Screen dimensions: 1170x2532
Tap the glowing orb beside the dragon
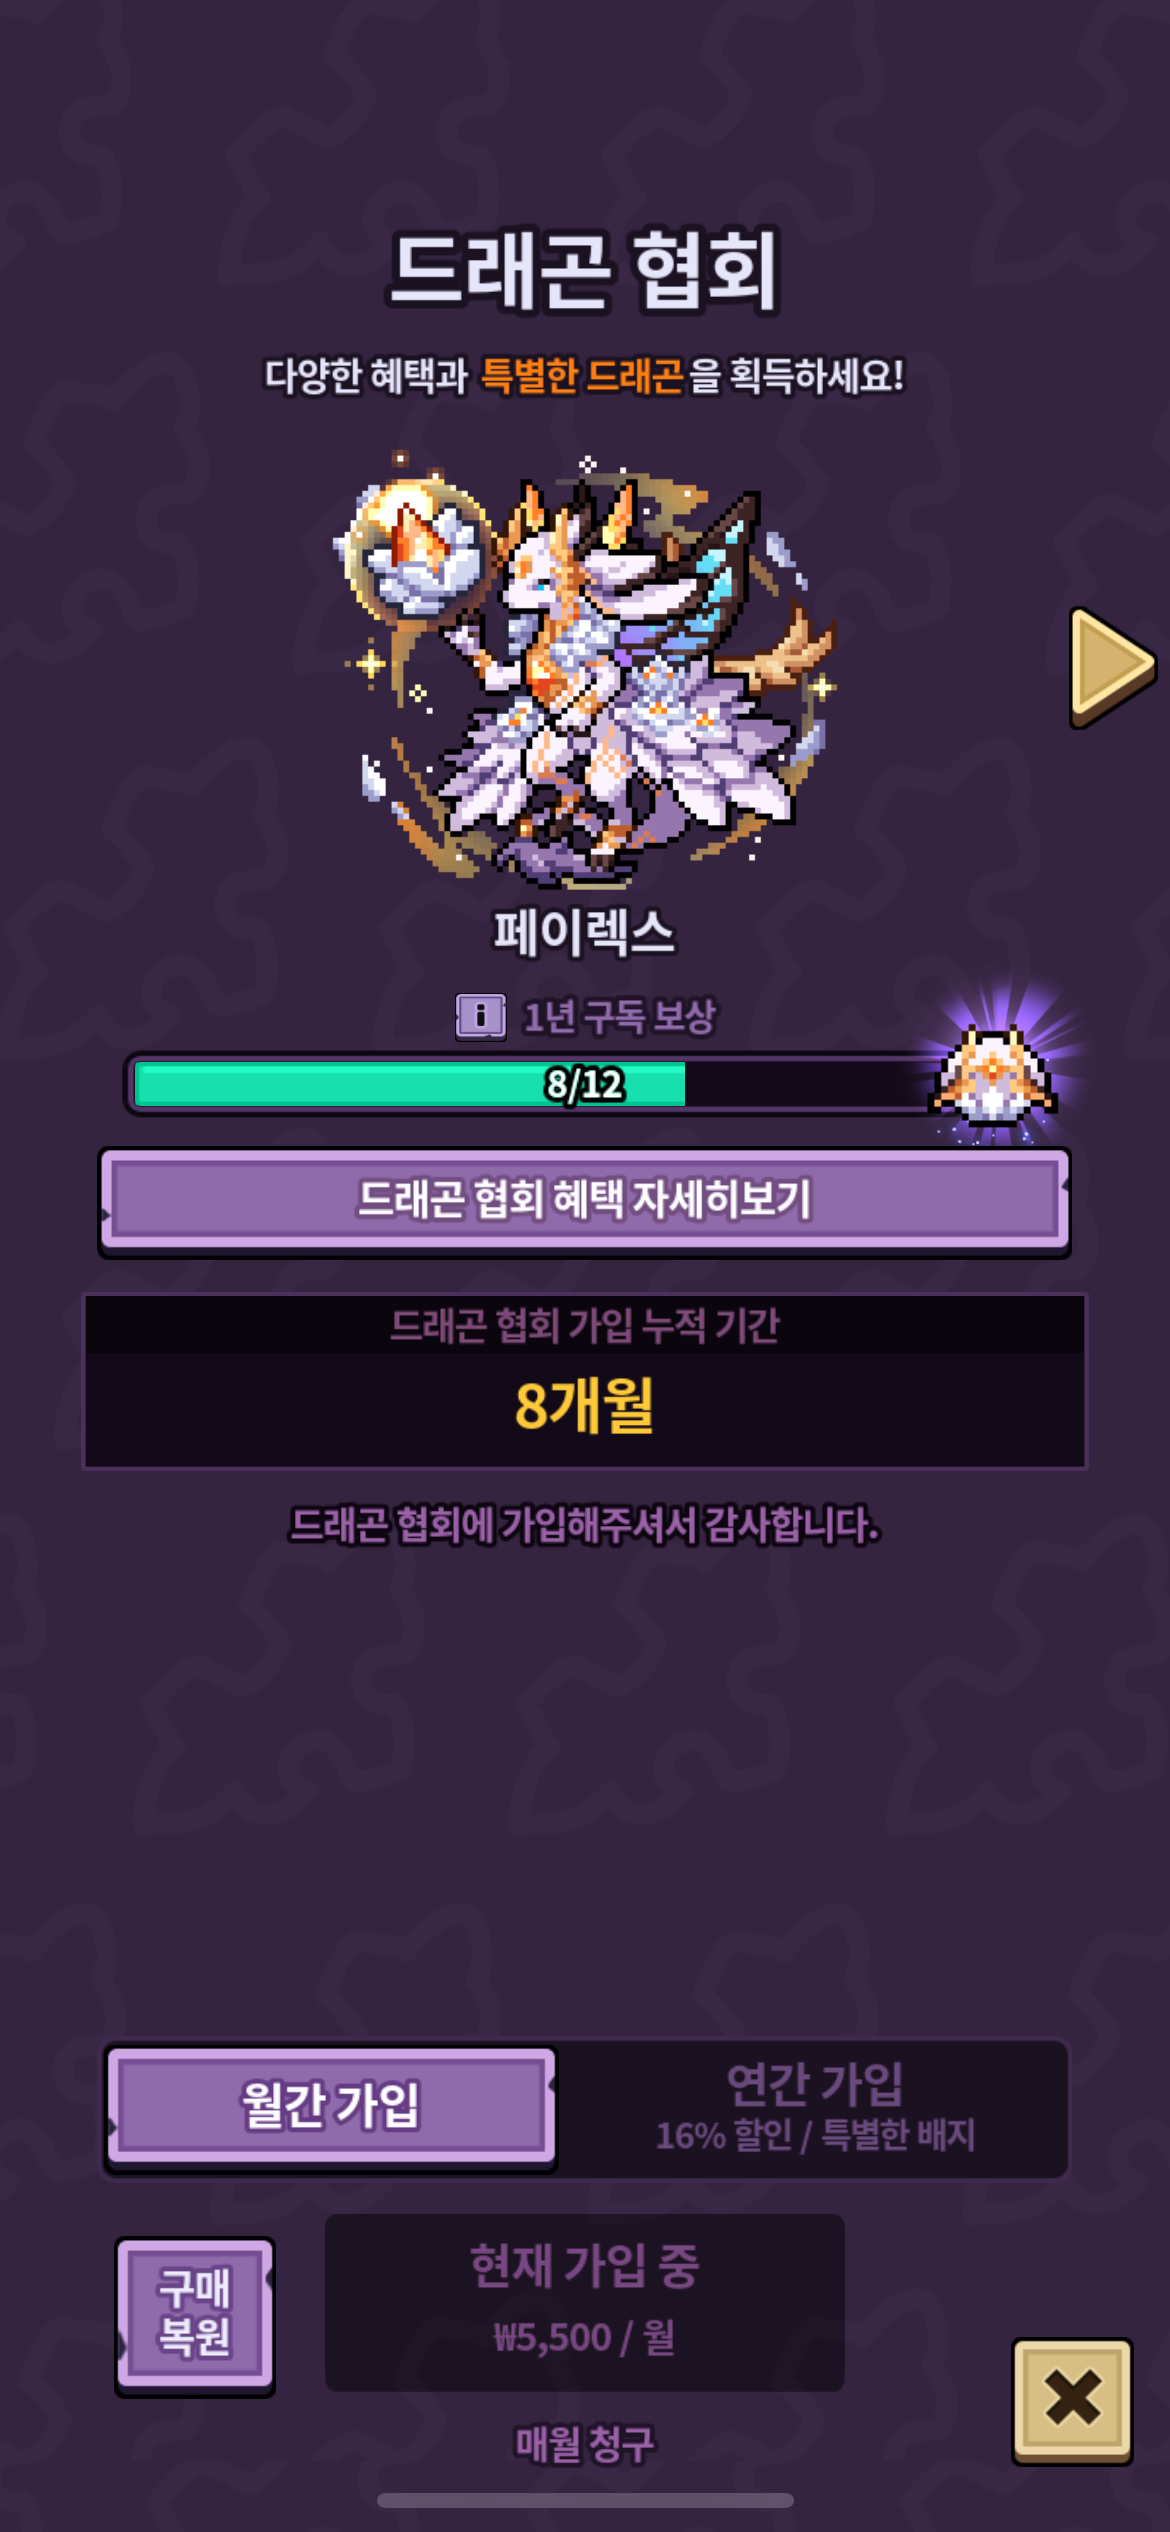[415, 545]
